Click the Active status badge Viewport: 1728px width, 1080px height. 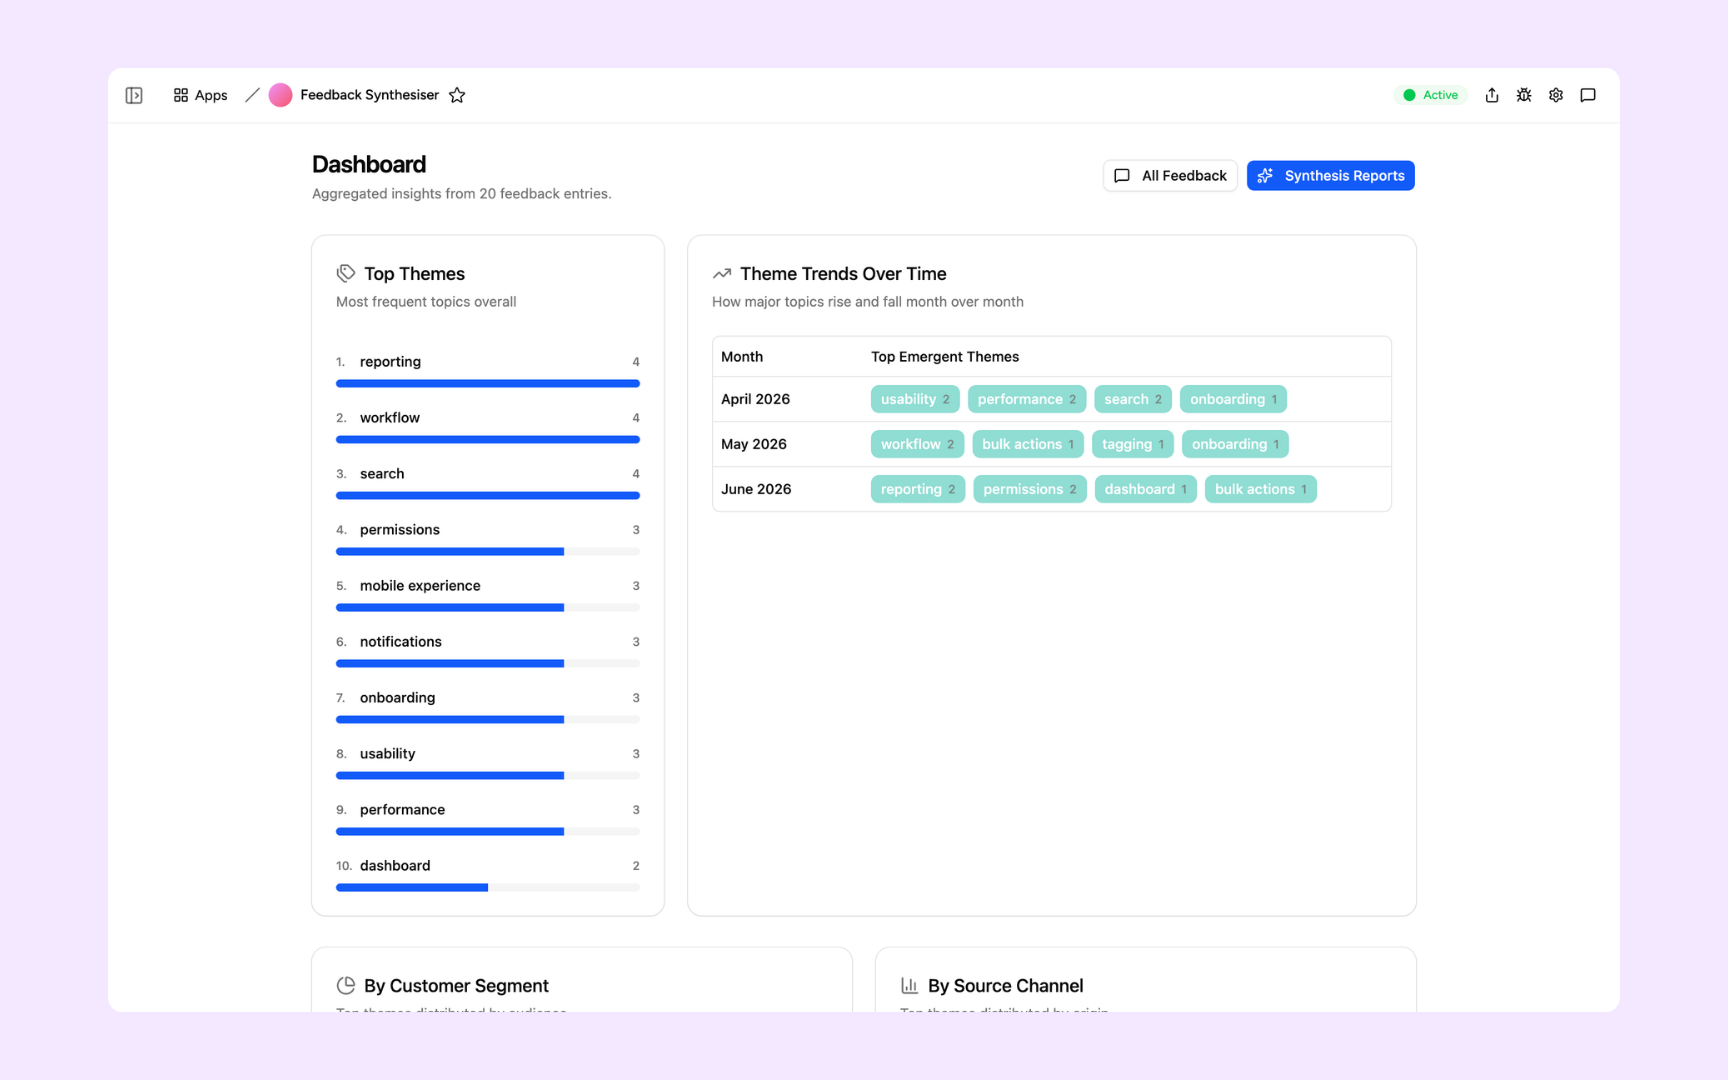point(1431,95)
